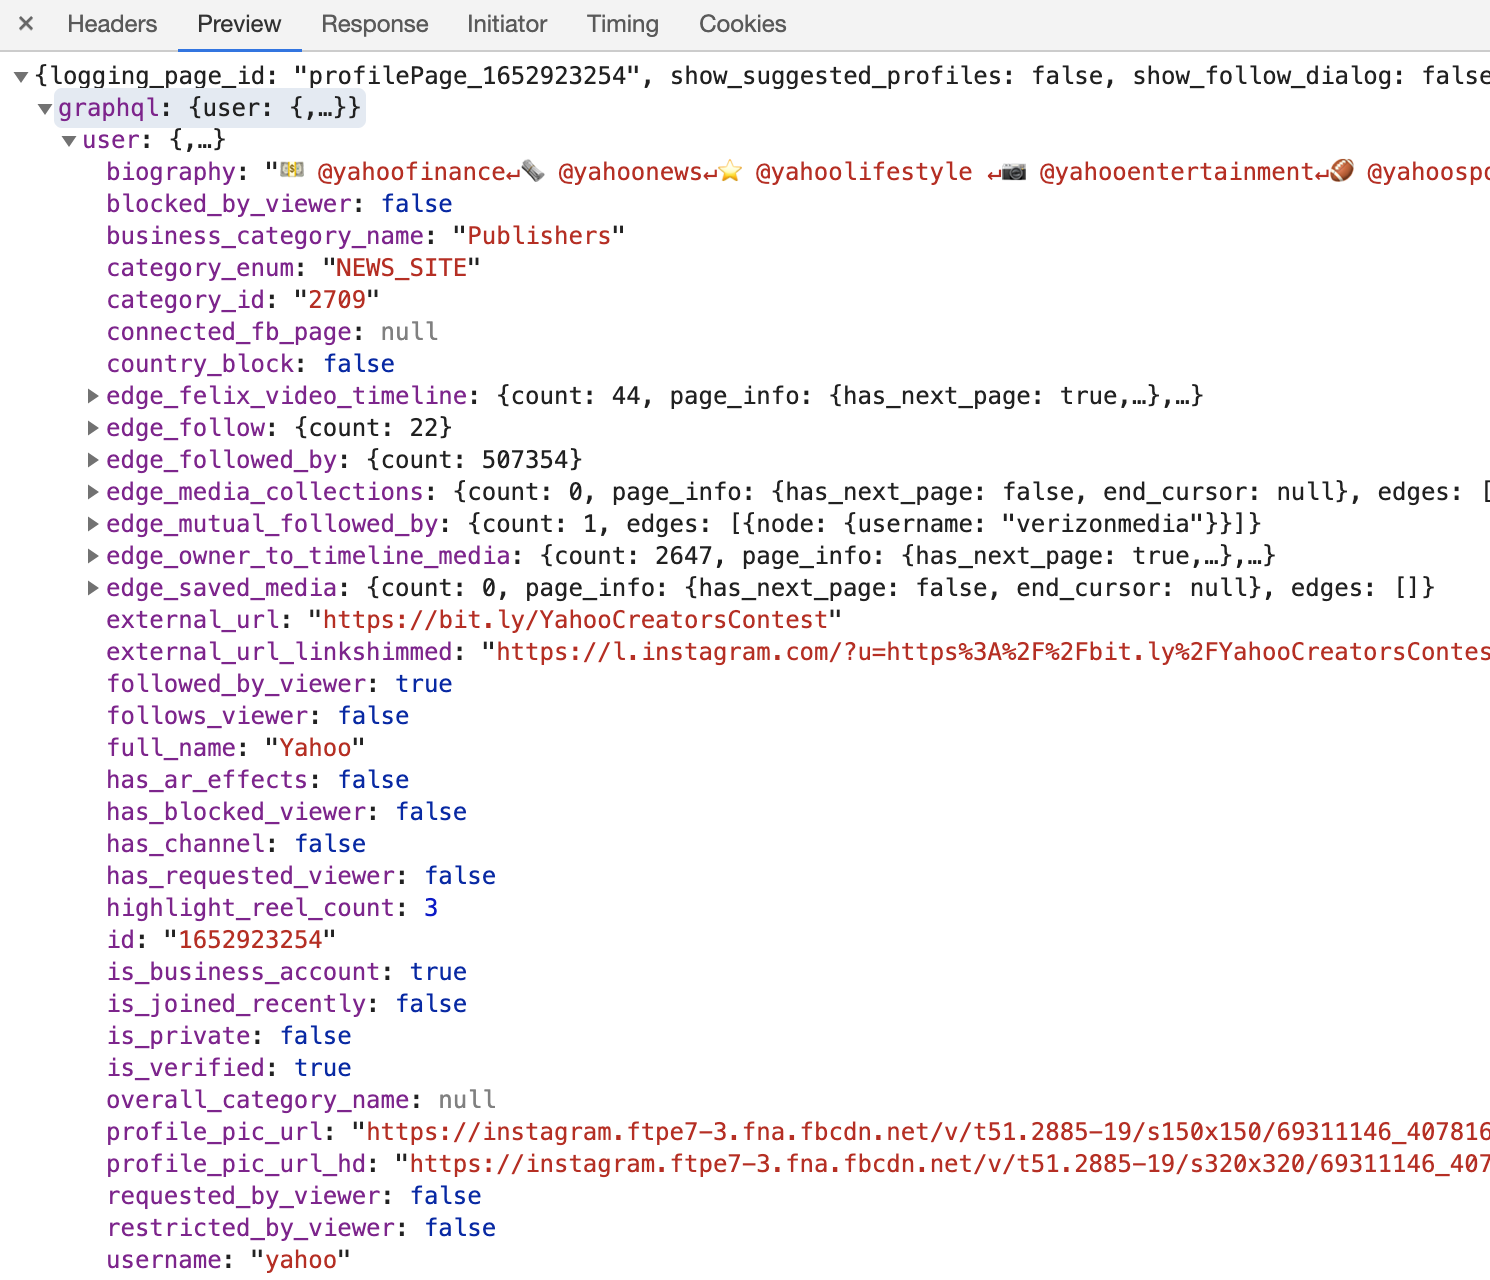Screen dimensions: 1490x1280
Task: Collapse the root logging_page_id object
Action: [21, 77]
